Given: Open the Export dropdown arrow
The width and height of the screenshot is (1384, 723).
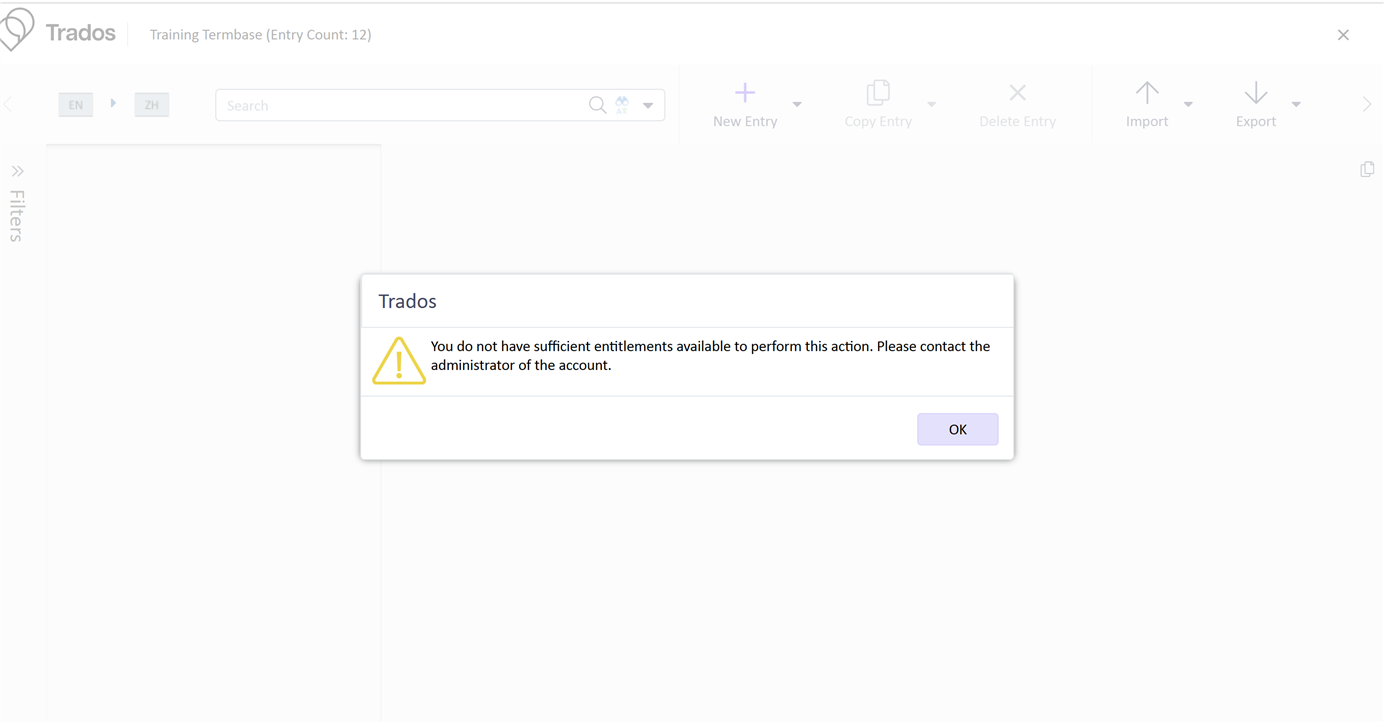Looking at the screenshot, I should pos(1296,104).
